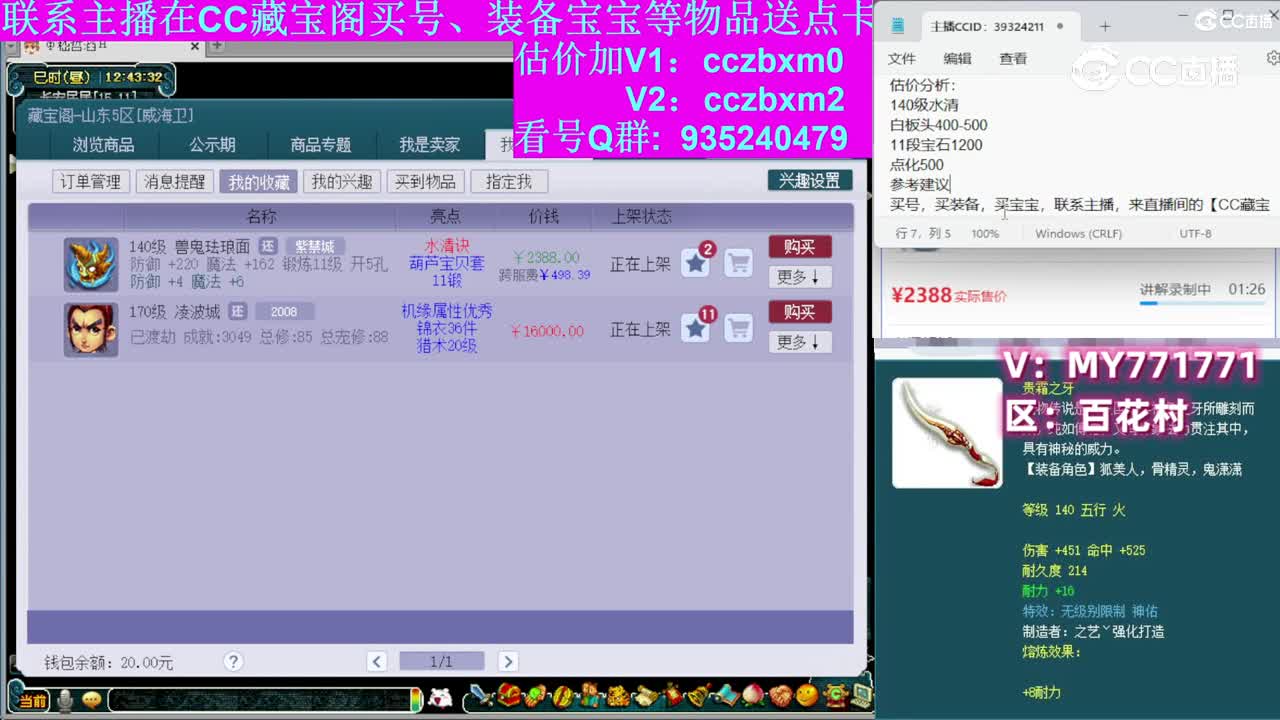
Task: Click the yellow smiley face icon
Action: pyautogui.click(x=806, y=695)
